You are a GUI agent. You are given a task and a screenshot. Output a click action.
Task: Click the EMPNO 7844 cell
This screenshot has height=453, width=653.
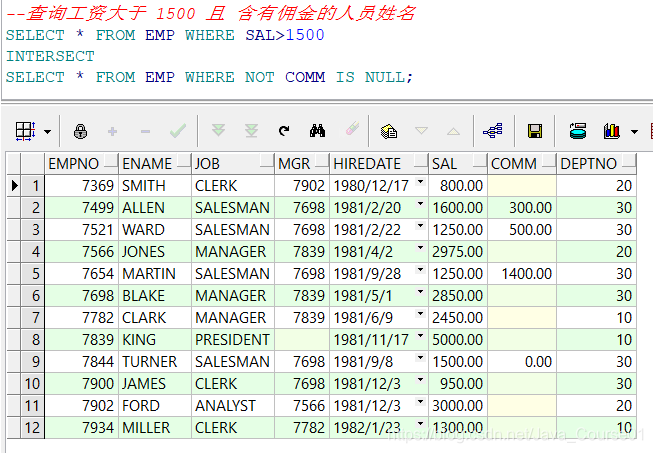[82, 362]
